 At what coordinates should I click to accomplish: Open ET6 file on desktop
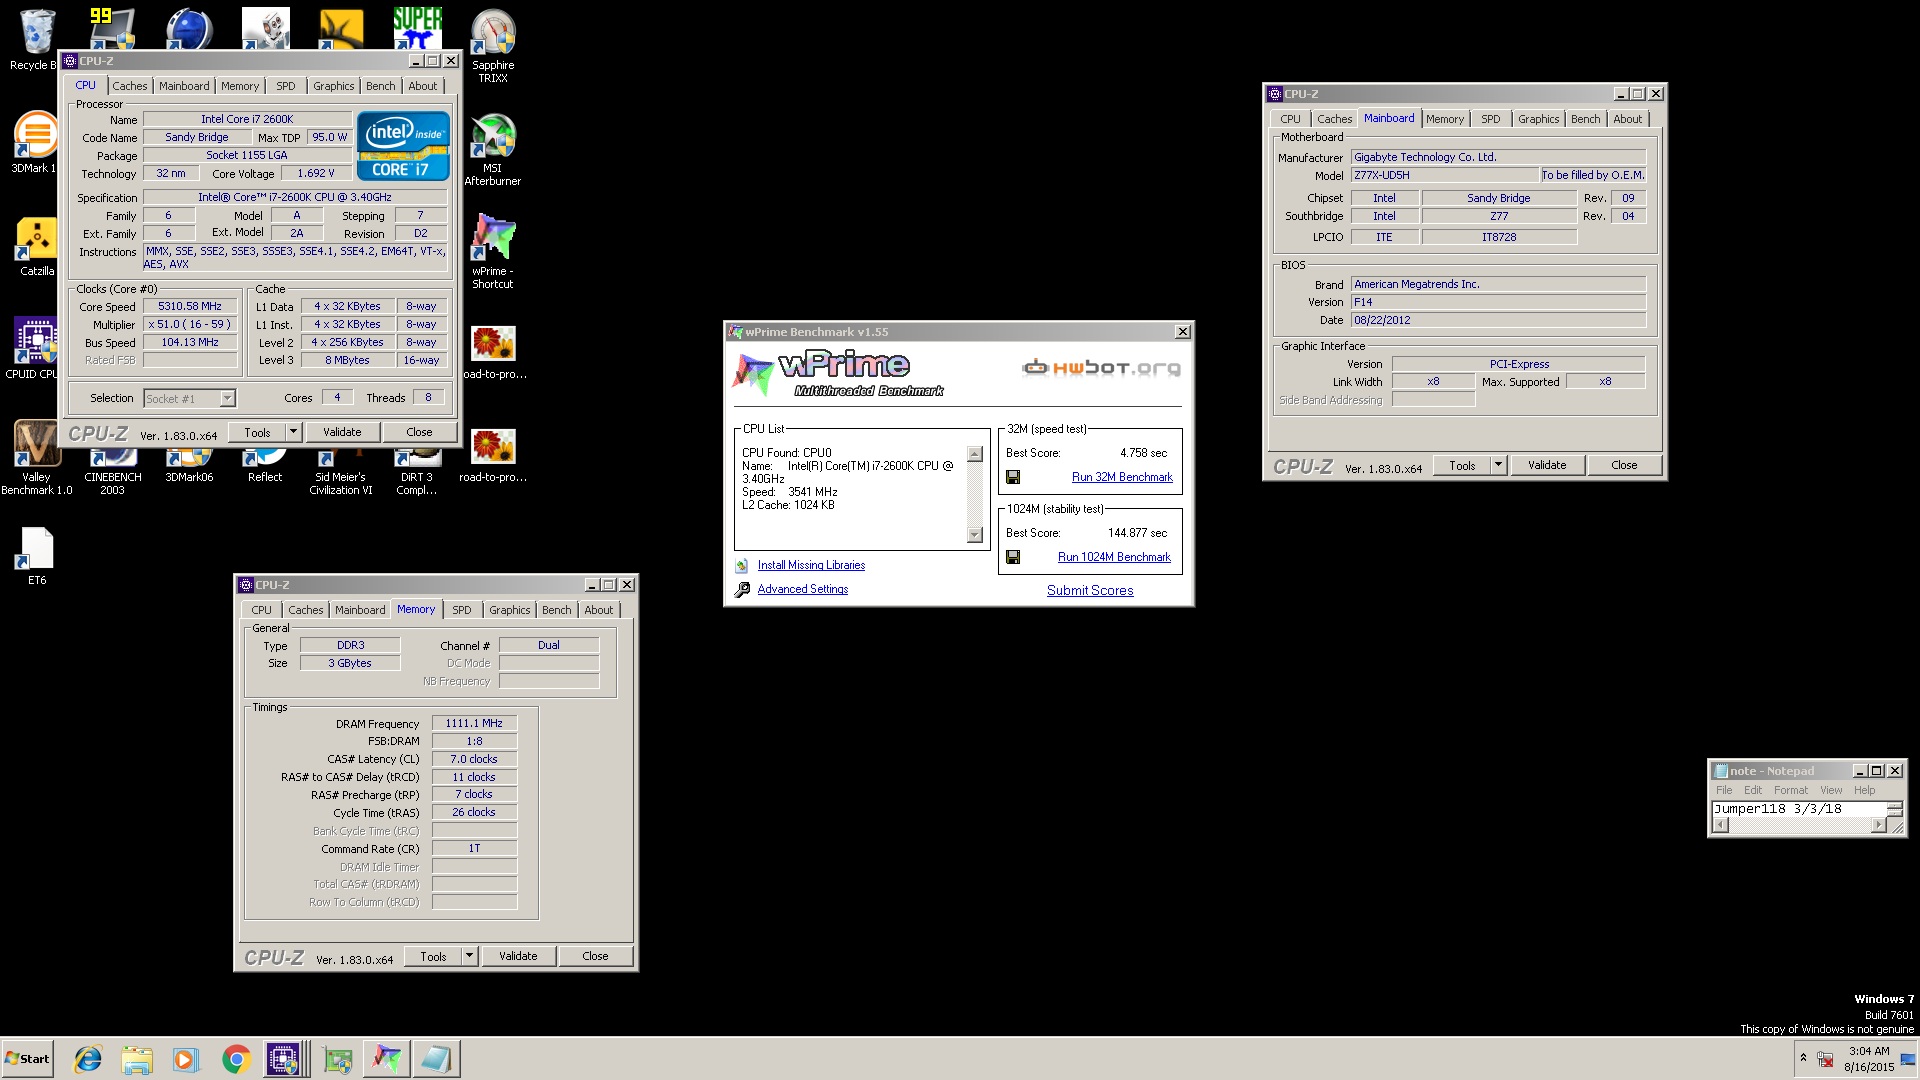tap(37, 556)
